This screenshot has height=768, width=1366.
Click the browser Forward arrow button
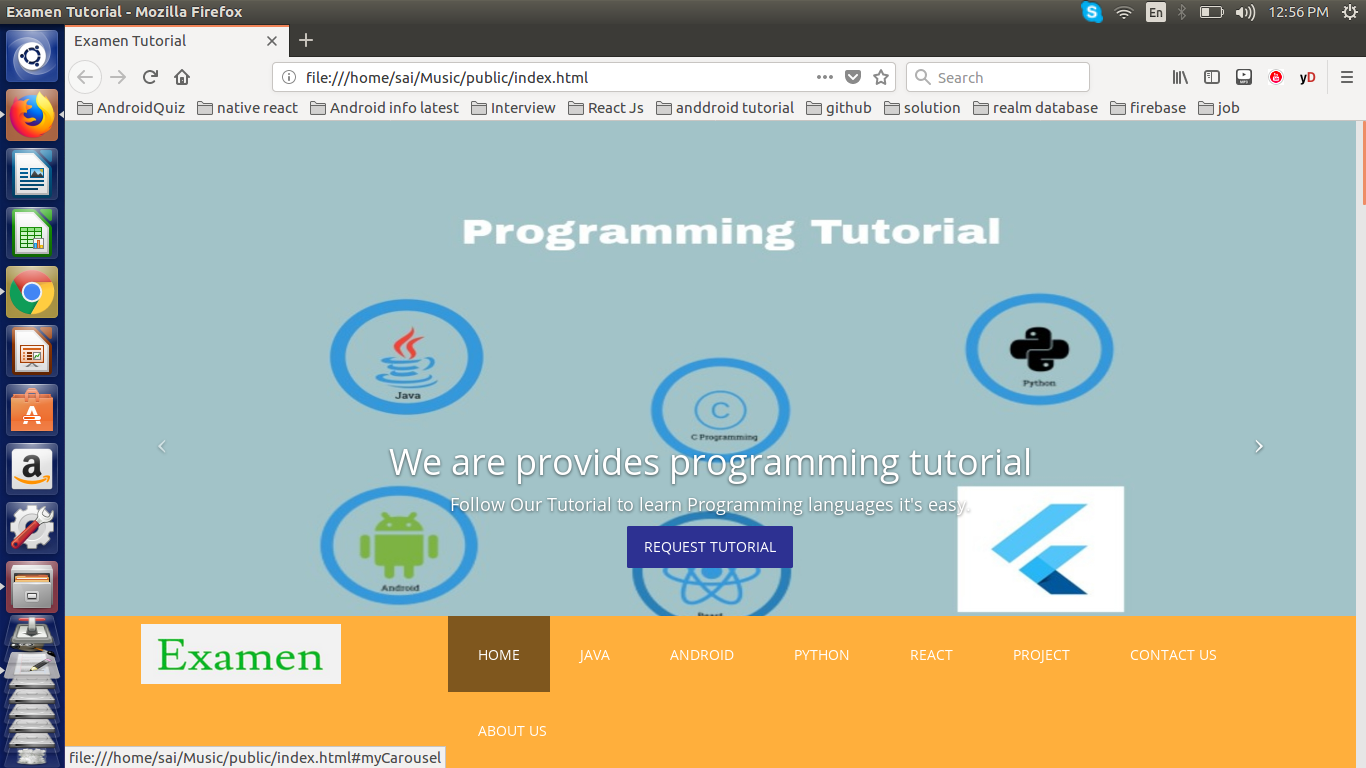118,77
